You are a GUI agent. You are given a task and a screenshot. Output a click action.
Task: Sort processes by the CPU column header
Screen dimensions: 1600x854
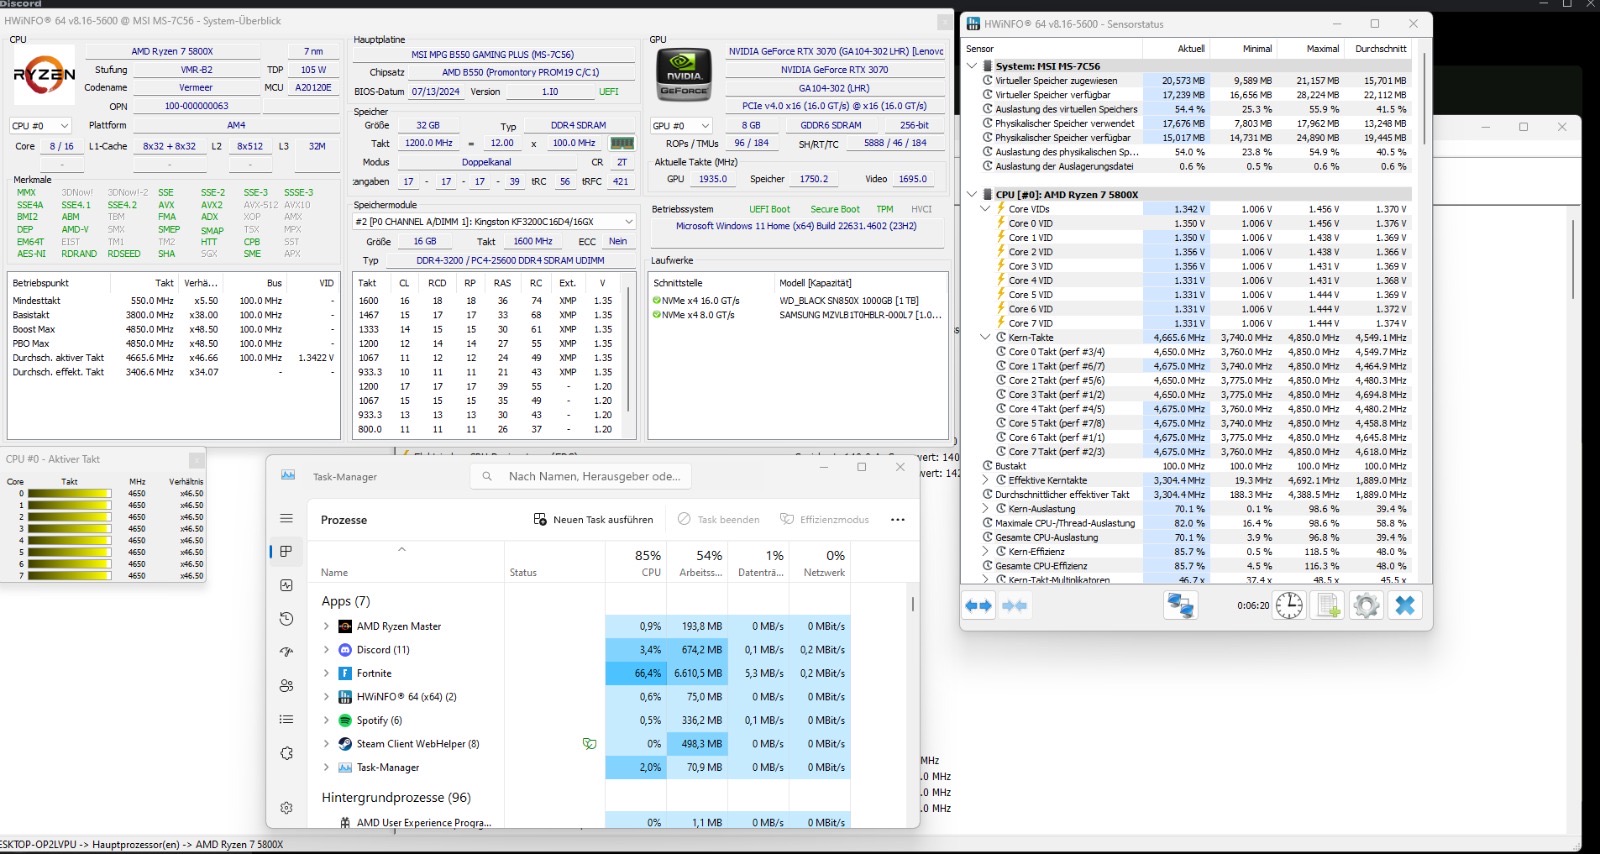pyautogui.click(x=636, y=563)
